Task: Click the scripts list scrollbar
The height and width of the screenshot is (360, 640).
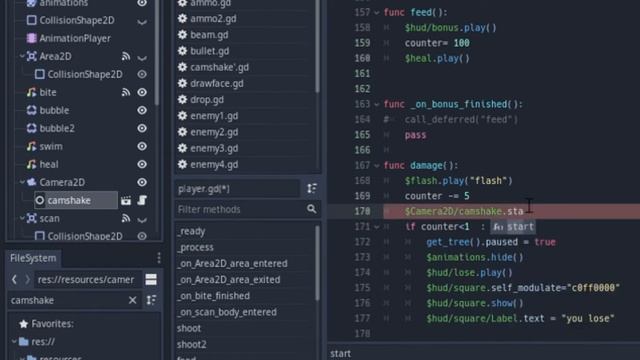Action: (x=317, y=46)
